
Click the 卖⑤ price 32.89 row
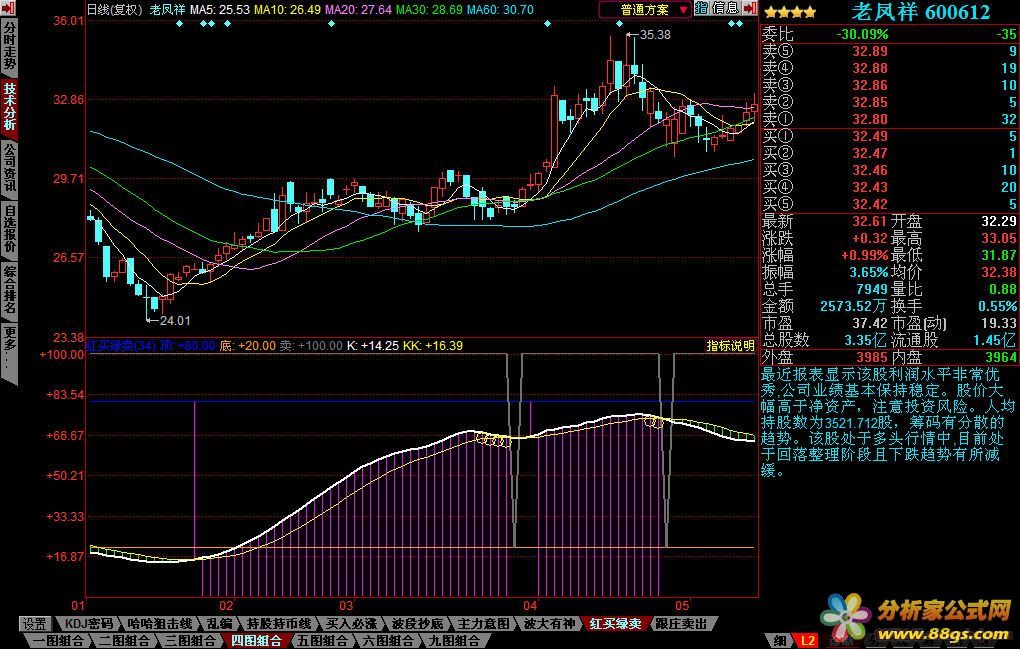click(x=889, y=51)
